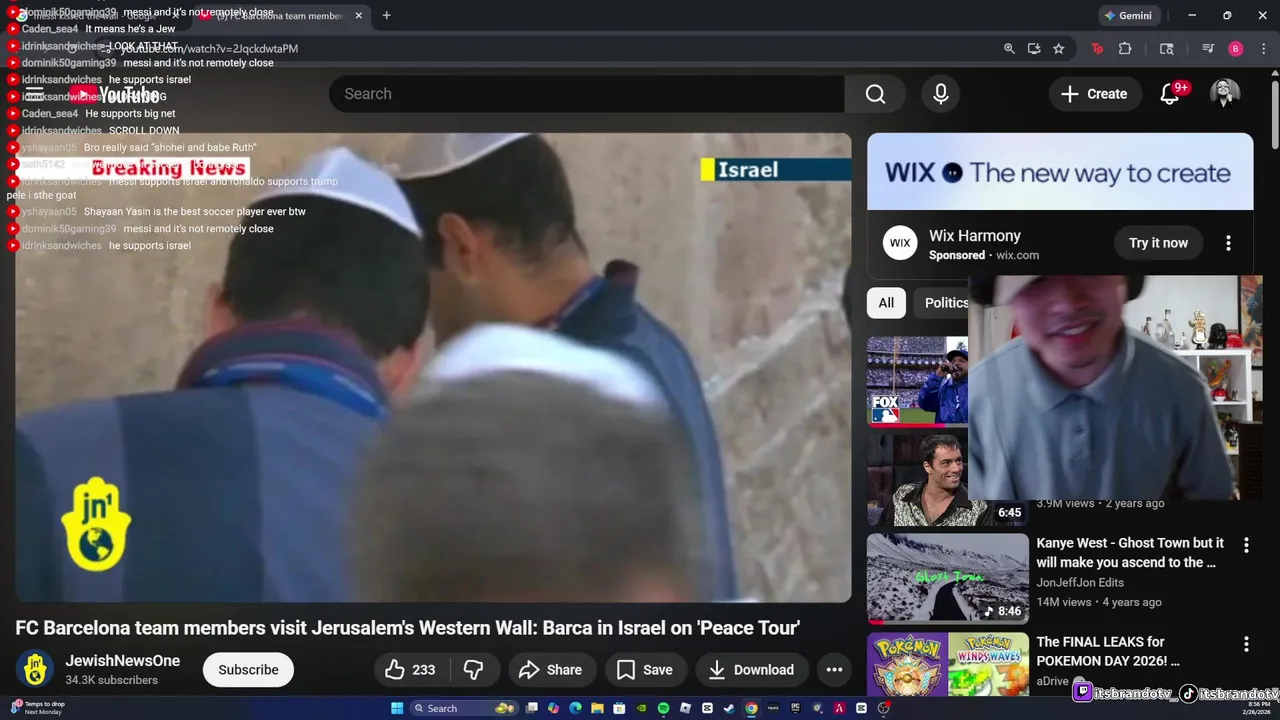Open the Wix ad options menu

coord(1228,243)
